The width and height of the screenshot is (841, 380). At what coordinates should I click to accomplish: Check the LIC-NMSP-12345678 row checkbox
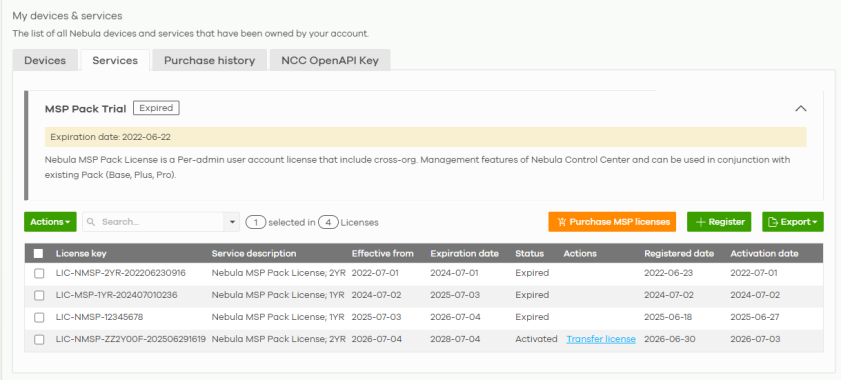(39, 317)
